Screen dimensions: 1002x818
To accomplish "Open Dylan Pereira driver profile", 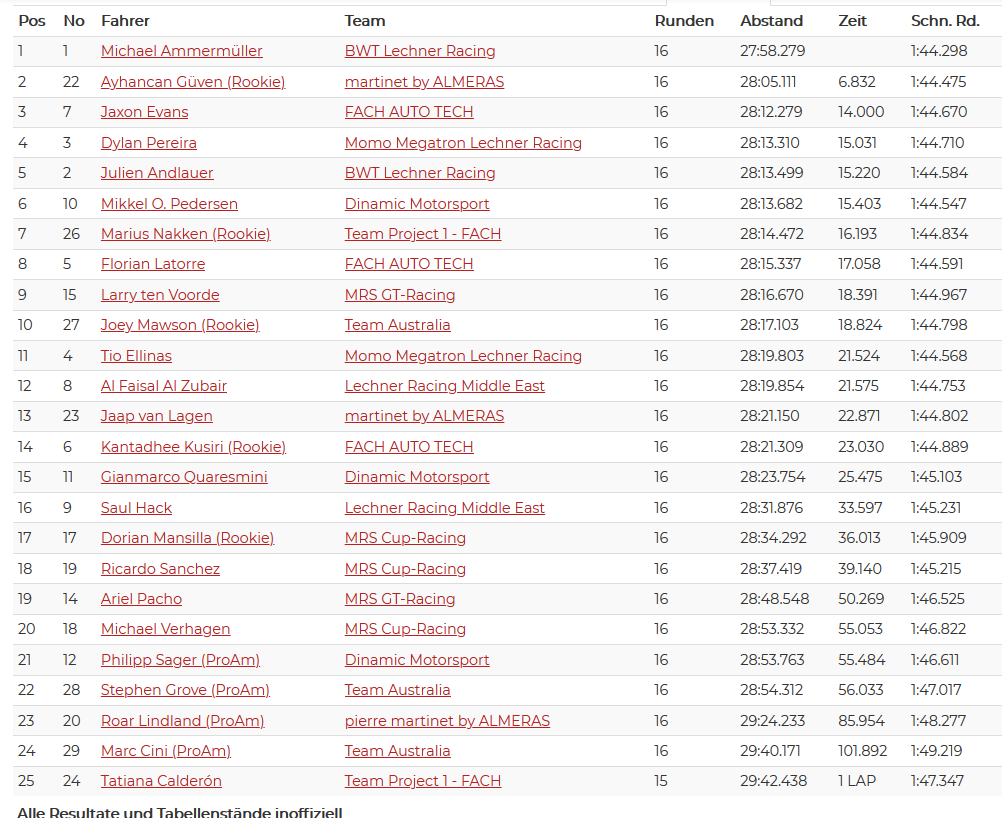I will pos(149,143).
